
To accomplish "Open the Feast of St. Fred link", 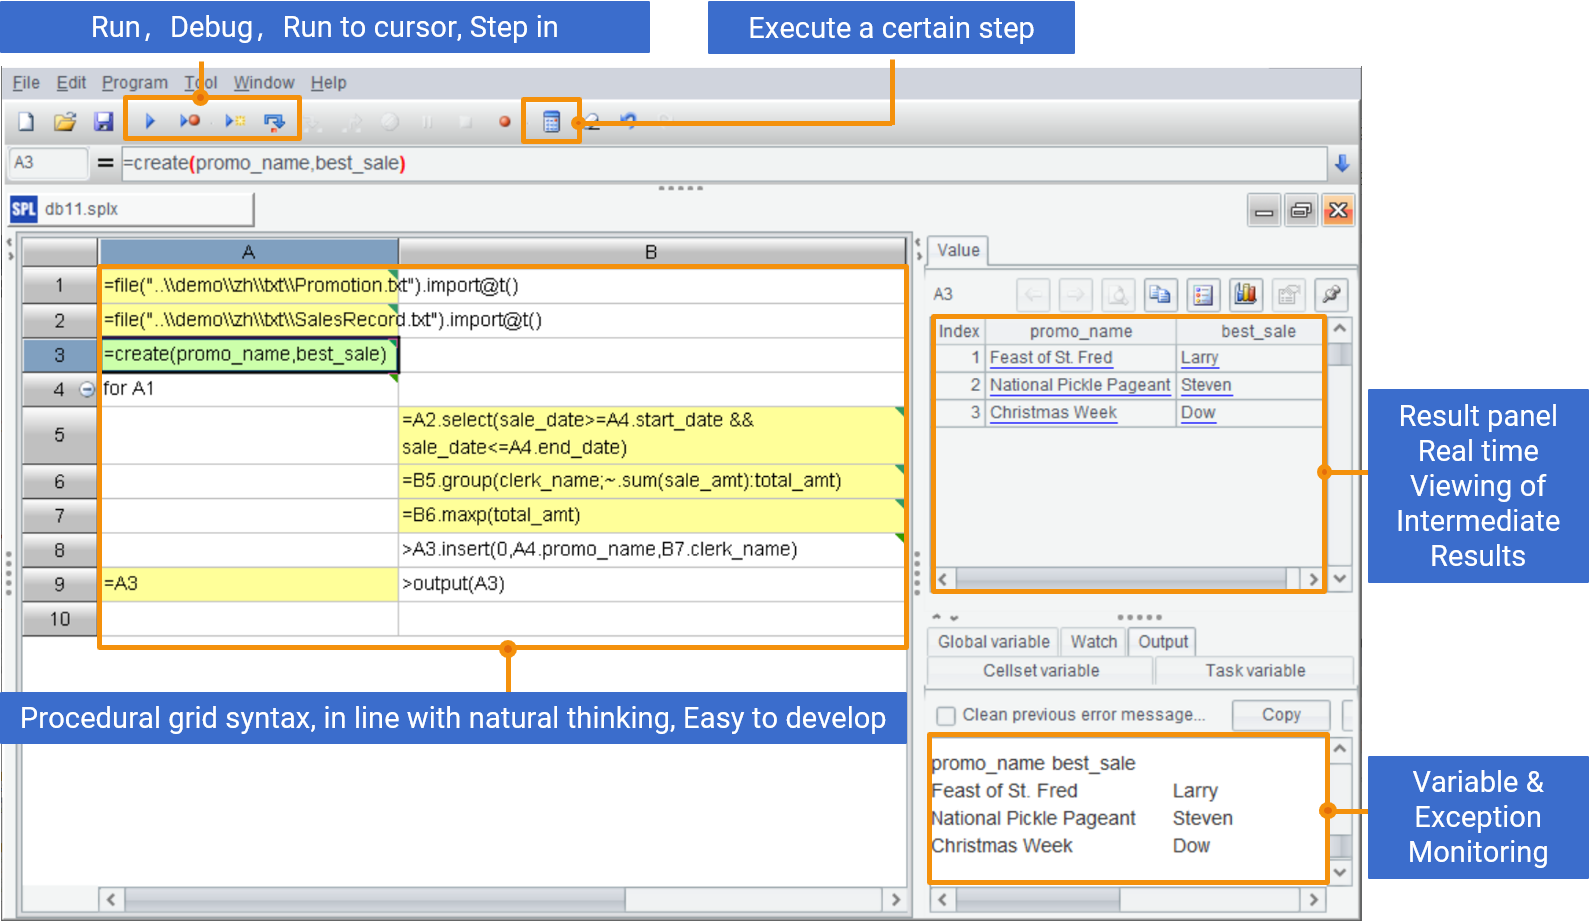I will coord(1051,358).
